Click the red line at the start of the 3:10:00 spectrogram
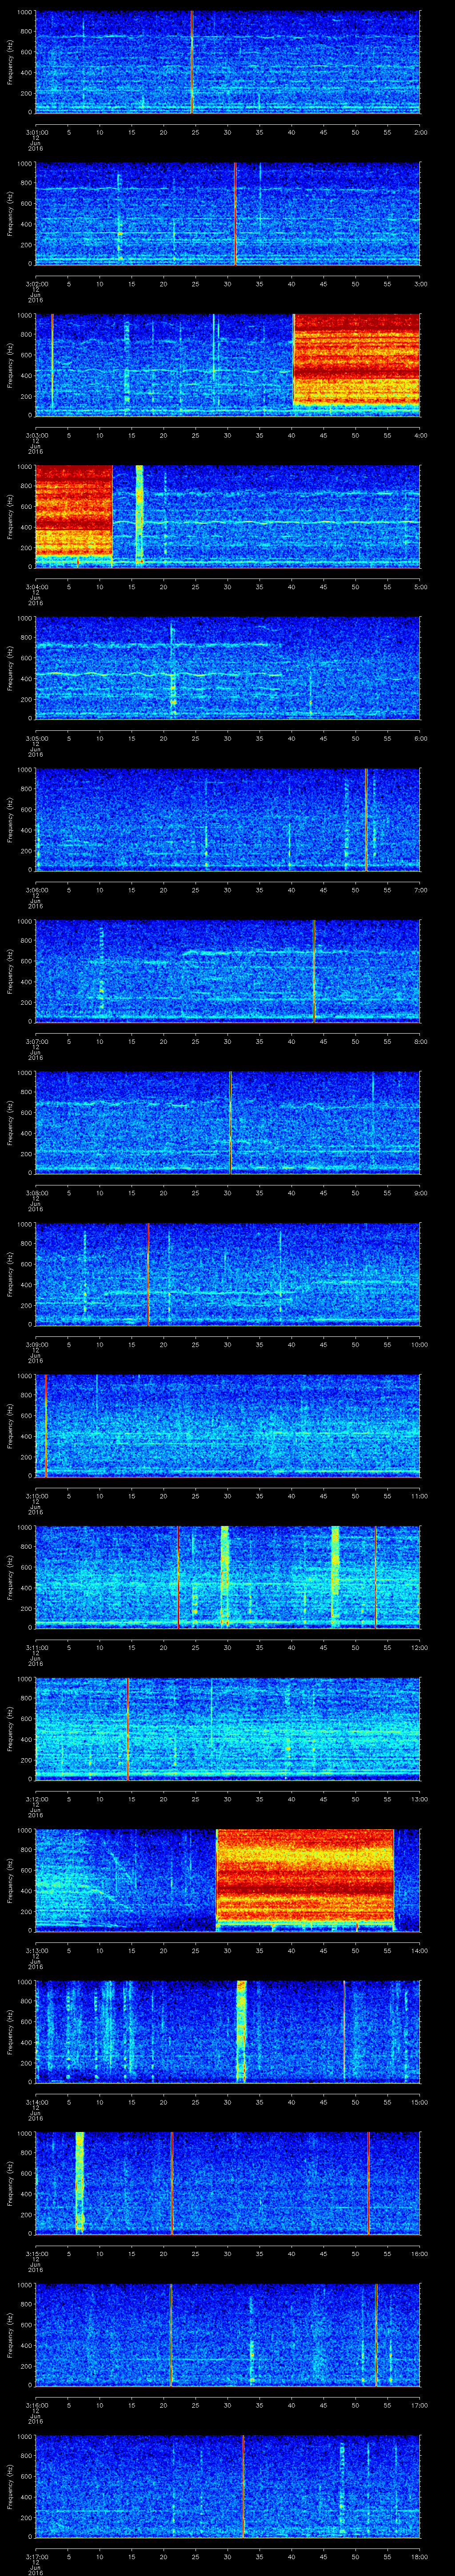Viewport: 455px width, 2576px height. point(46,1425)
